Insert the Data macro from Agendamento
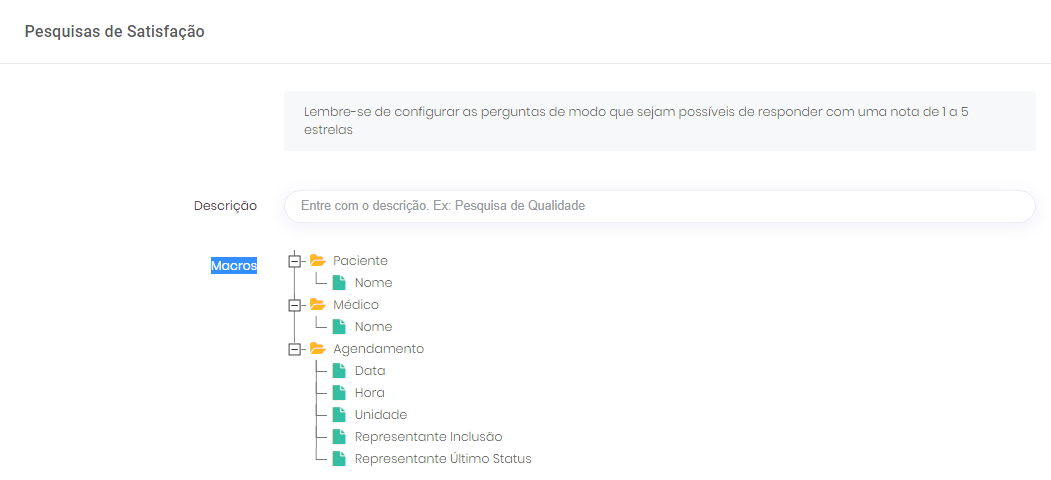The image size is (1051, 480). 370,371
